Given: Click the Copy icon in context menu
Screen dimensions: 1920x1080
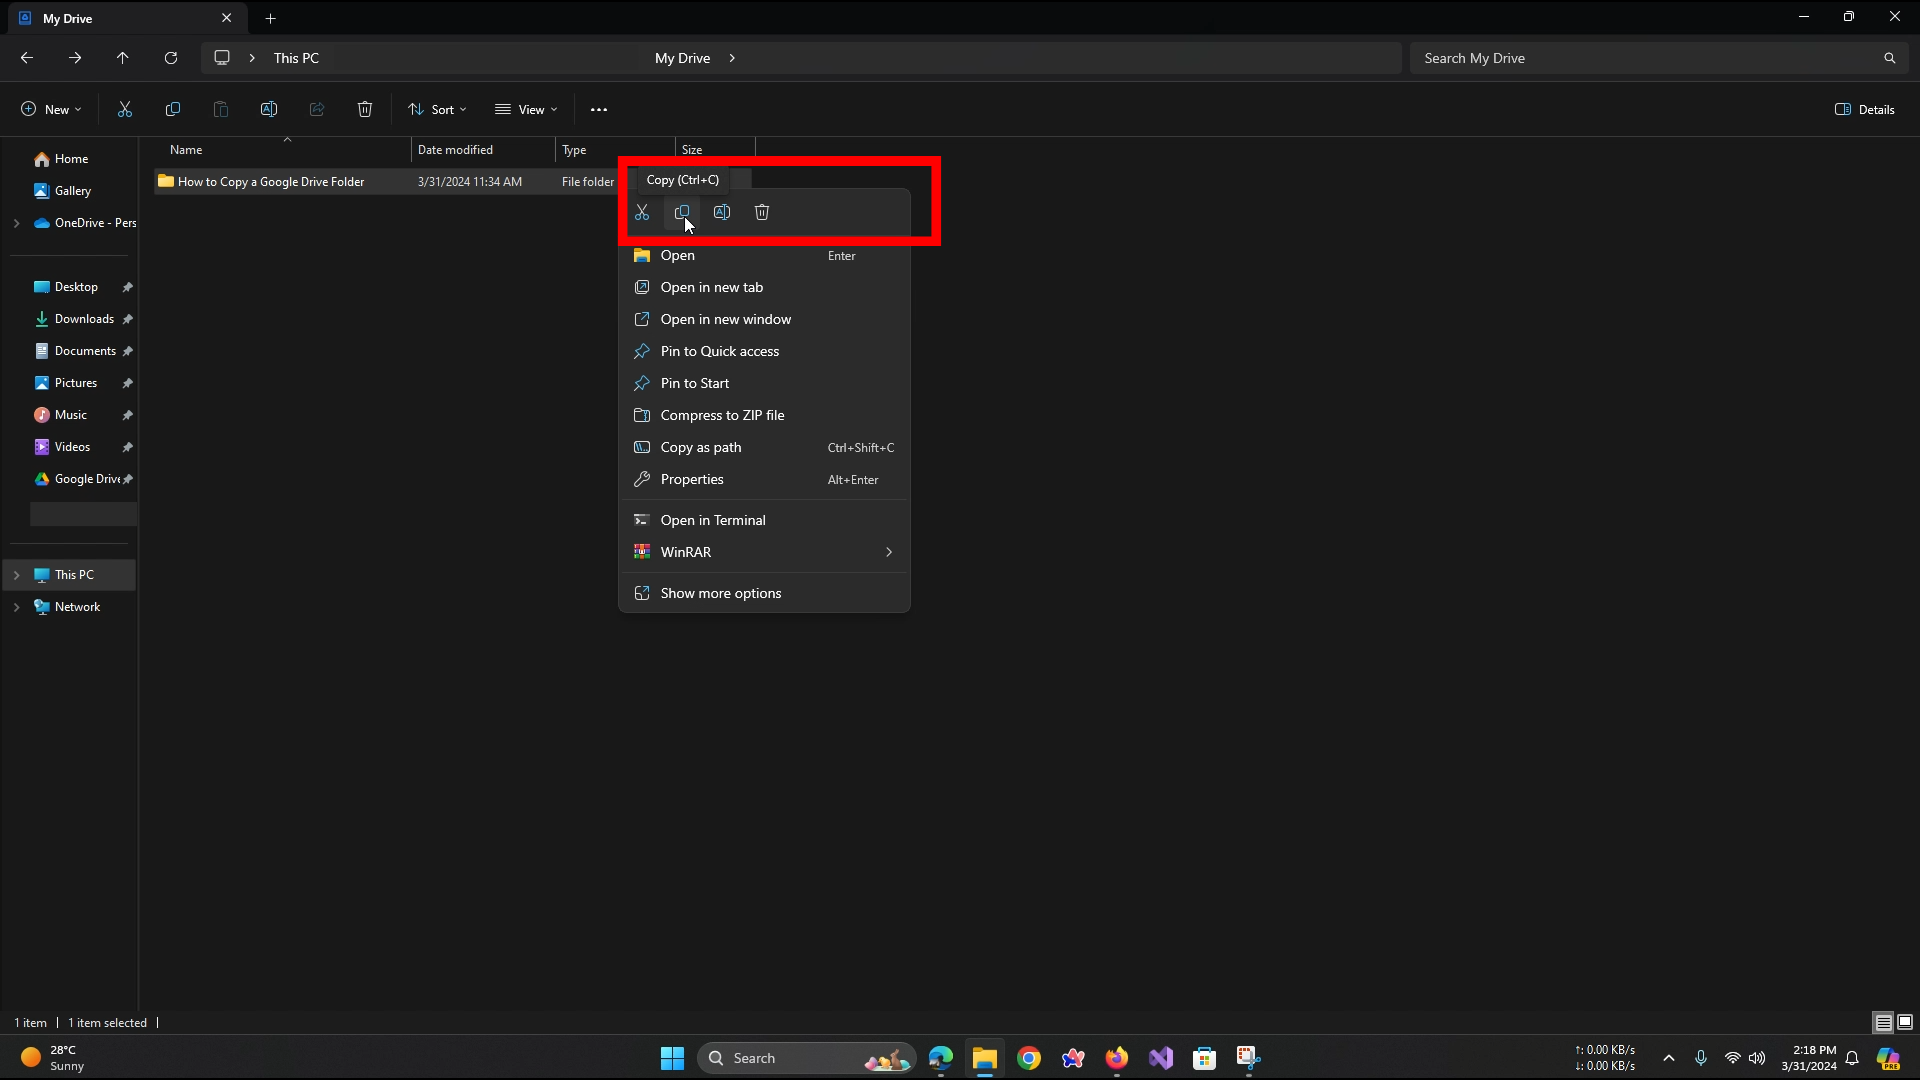Looking at the screenshot, I should coord(682,212).
